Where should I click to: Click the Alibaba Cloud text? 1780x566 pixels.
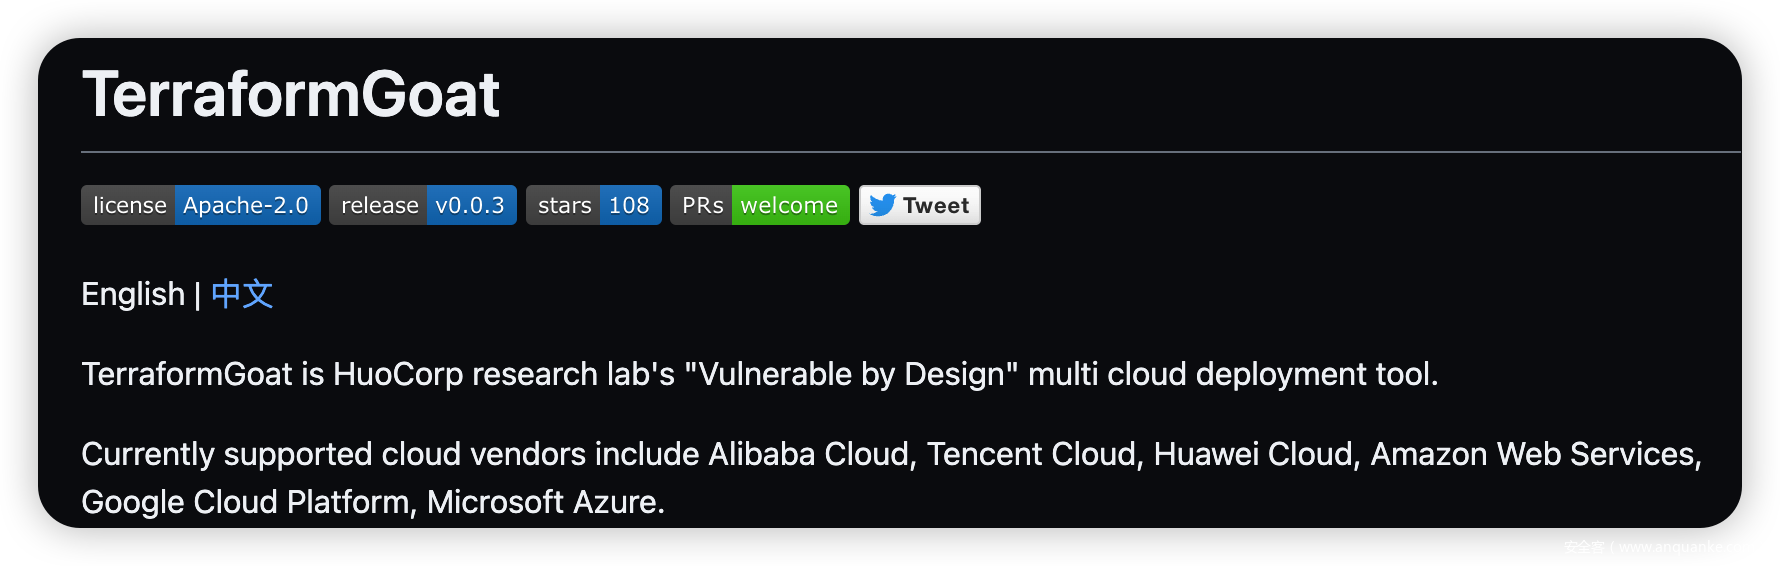click(810, 454)
